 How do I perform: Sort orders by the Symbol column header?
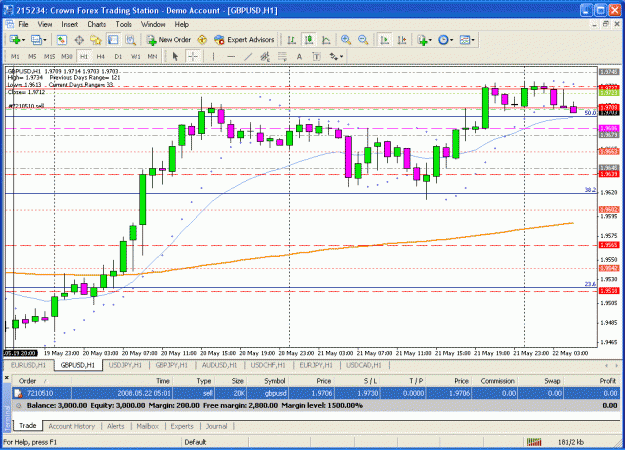pos(275,381)
